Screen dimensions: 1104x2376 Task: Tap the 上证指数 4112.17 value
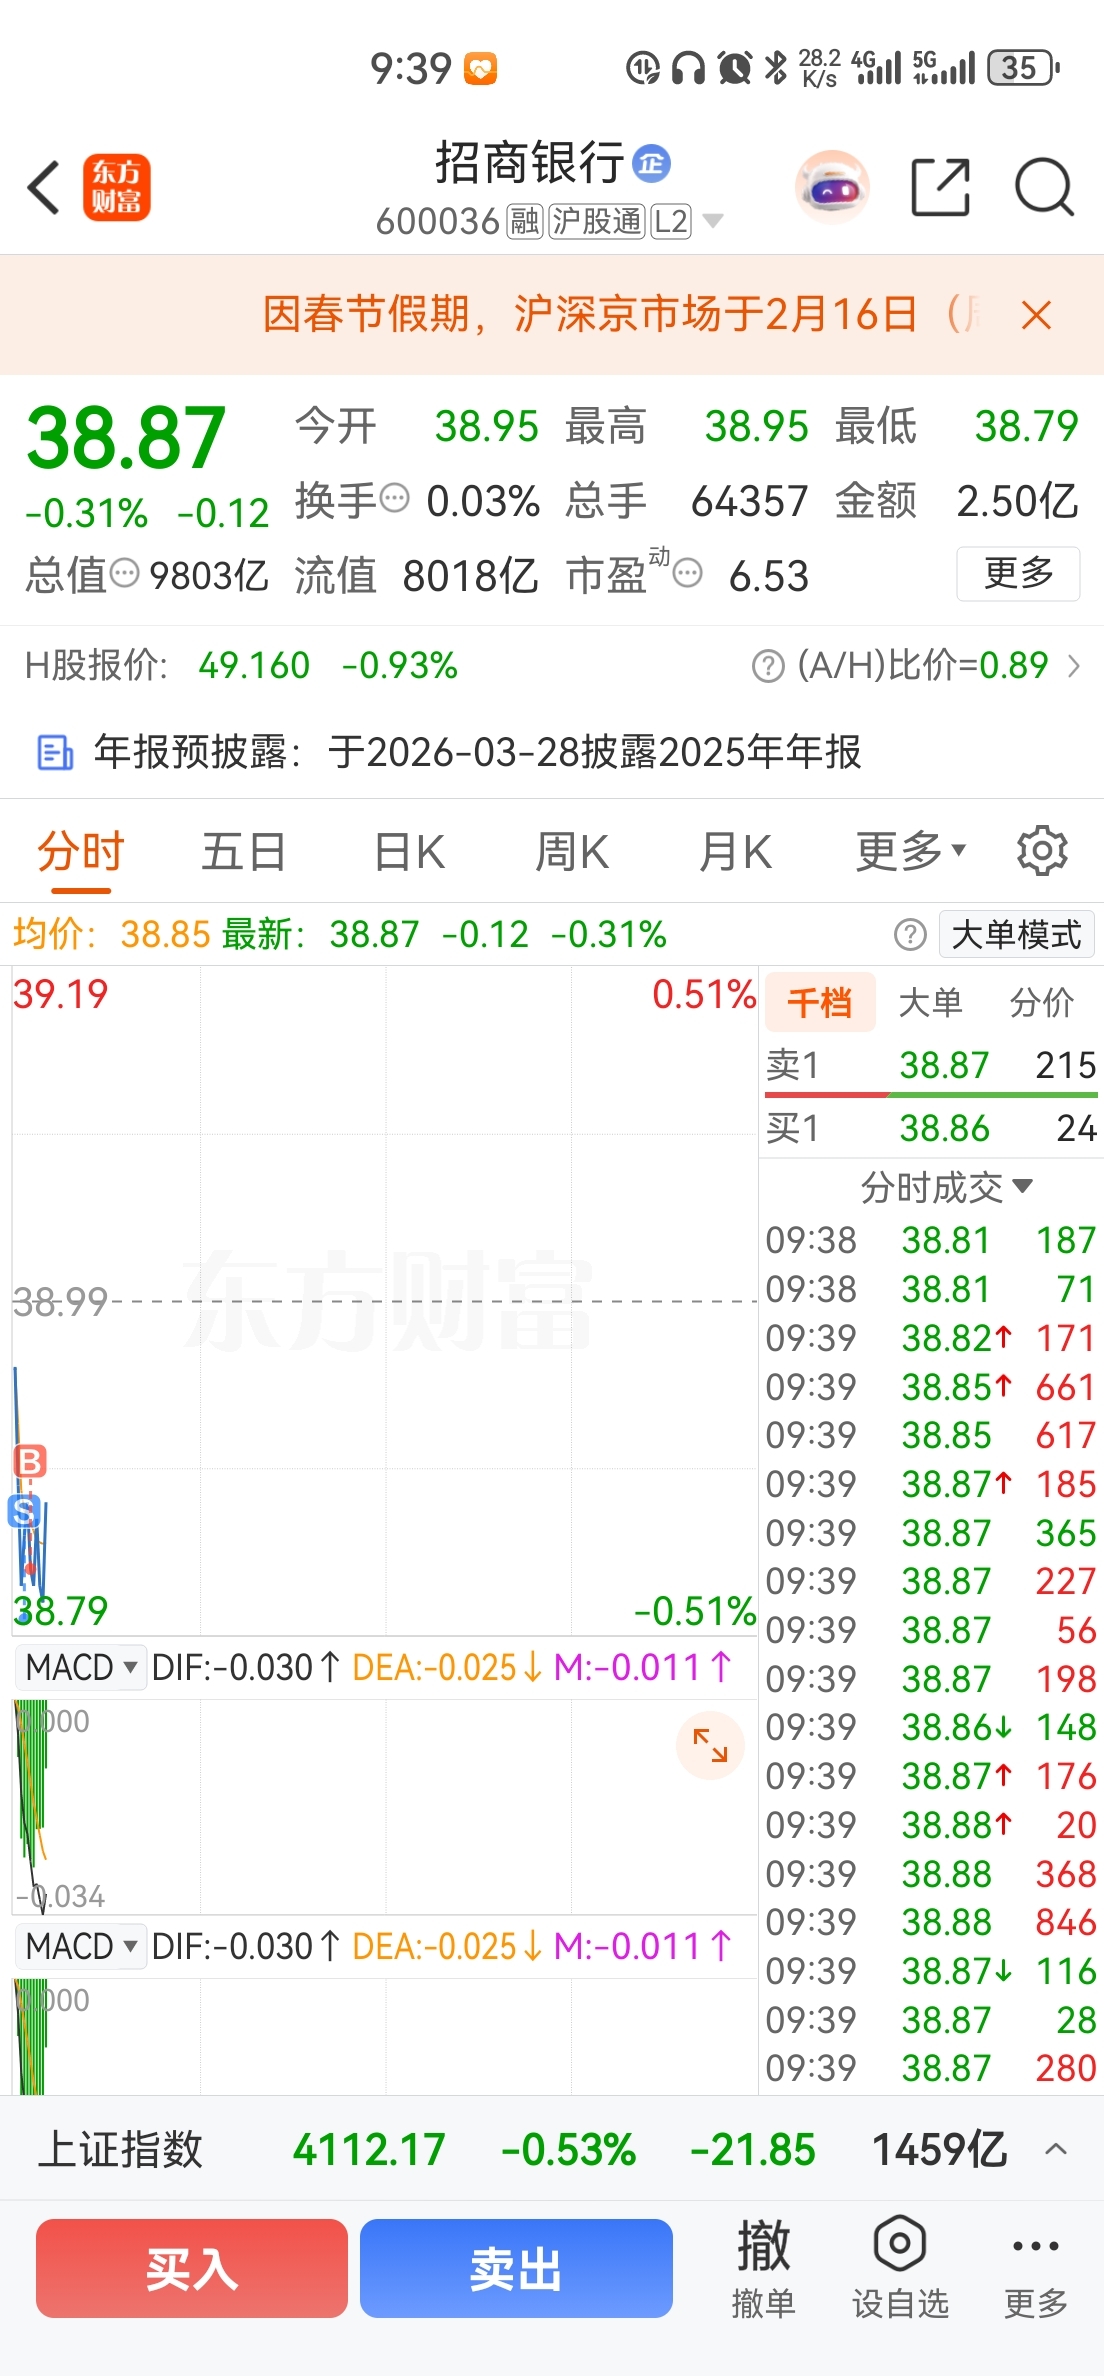tap(369, 2149)
